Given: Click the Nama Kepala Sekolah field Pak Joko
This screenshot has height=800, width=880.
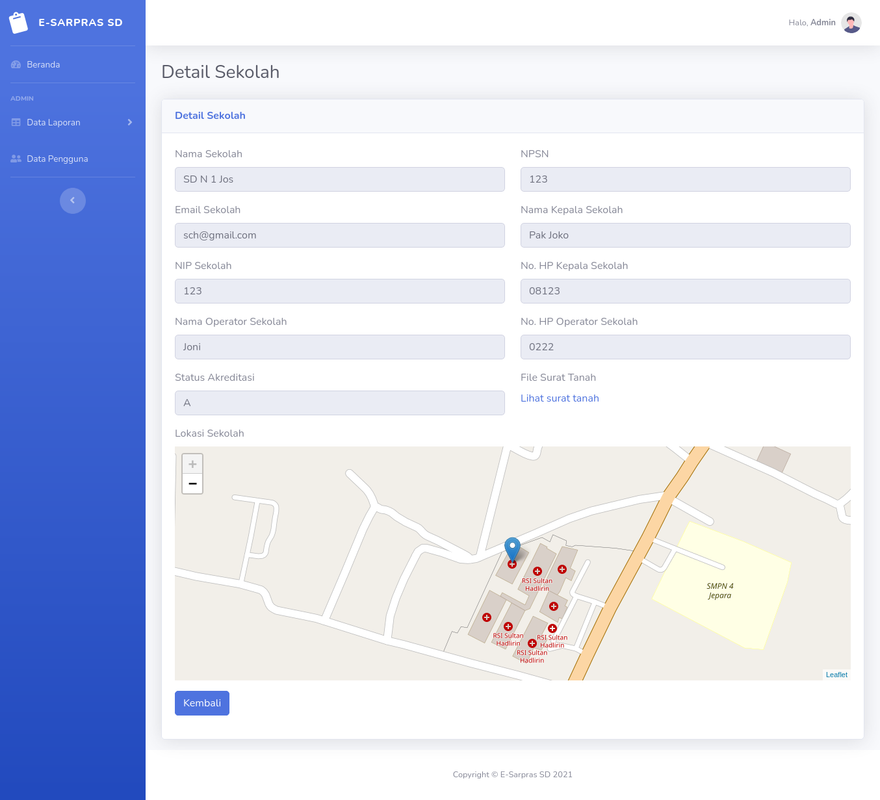Looking at the screenshot, I should tap(685, 235).
